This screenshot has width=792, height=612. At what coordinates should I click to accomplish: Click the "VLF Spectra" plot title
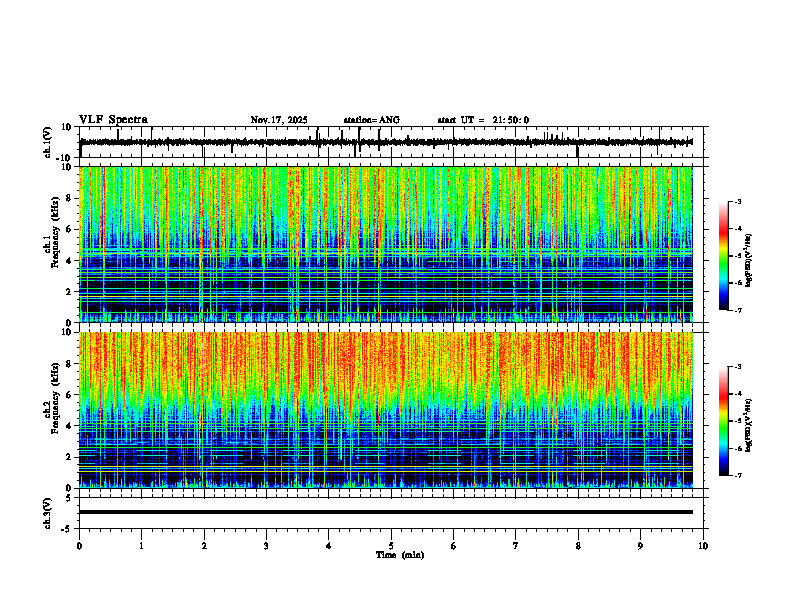pyautogui.click(x=113, y=120)
